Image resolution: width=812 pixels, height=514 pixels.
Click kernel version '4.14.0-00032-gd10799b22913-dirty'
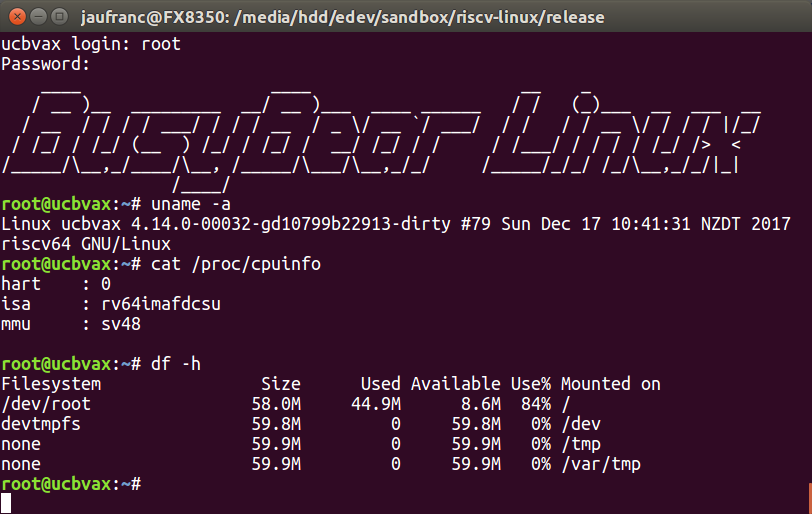291,224
